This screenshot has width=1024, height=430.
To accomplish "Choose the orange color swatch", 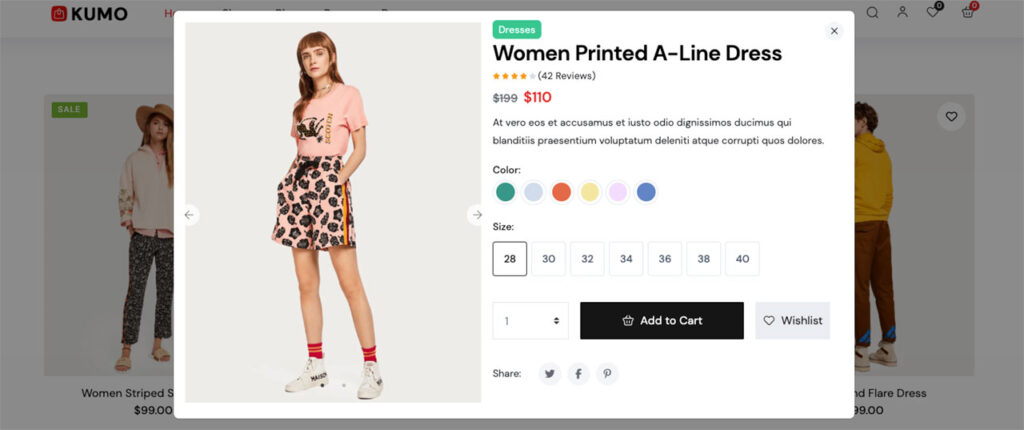I will (561, 192).
